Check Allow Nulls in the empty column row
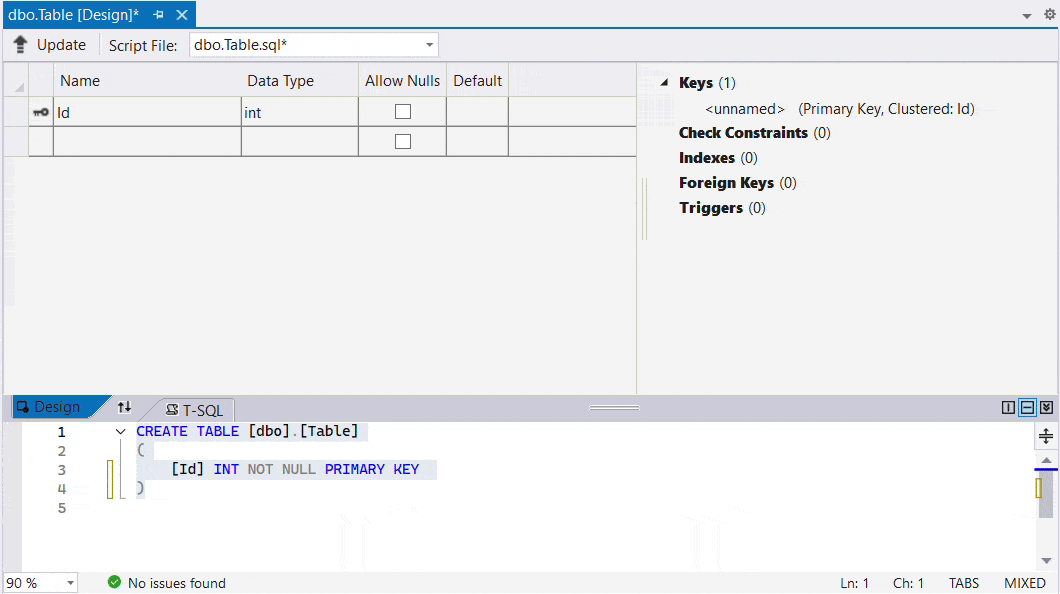This screenshot has width=1060, height=594. click(402, 141)
